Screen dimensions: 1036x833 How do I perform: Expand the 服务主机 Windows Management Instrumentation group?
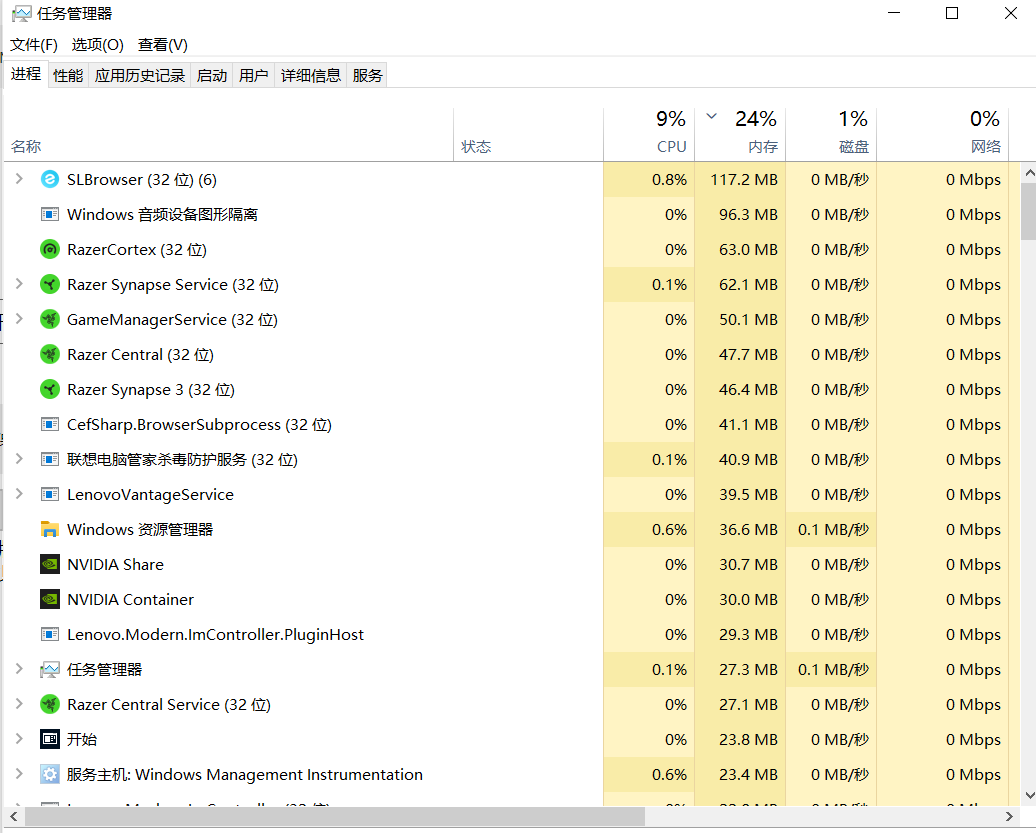point(19,774)
